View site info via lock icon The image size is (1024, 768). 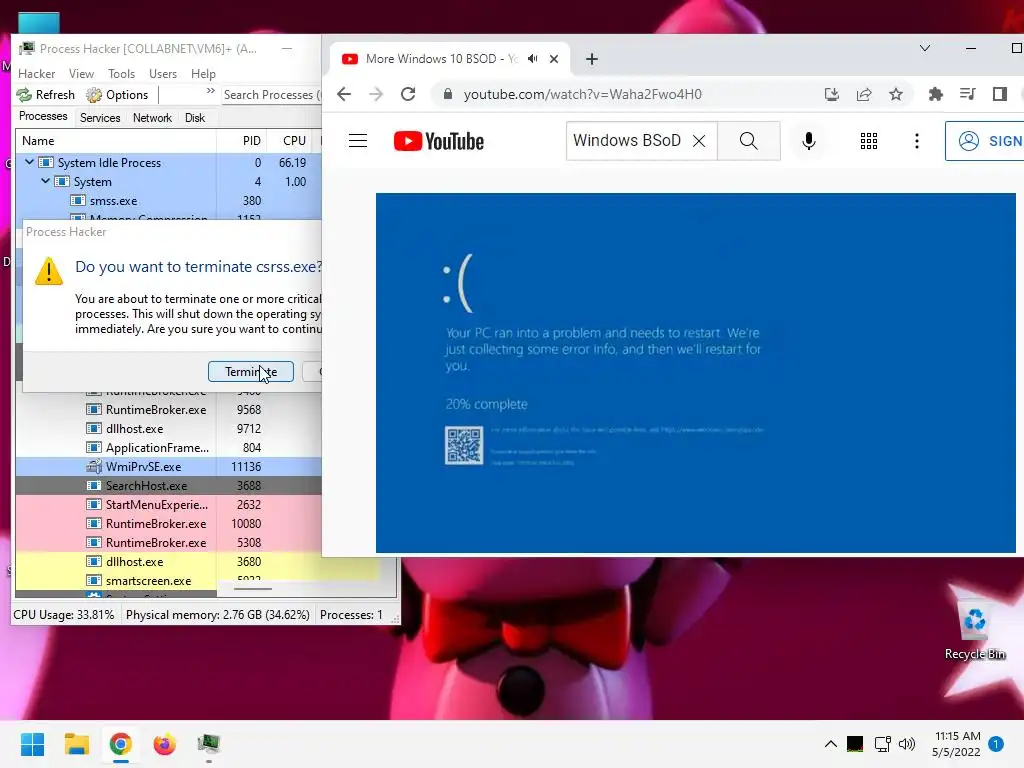click(447, 94)
